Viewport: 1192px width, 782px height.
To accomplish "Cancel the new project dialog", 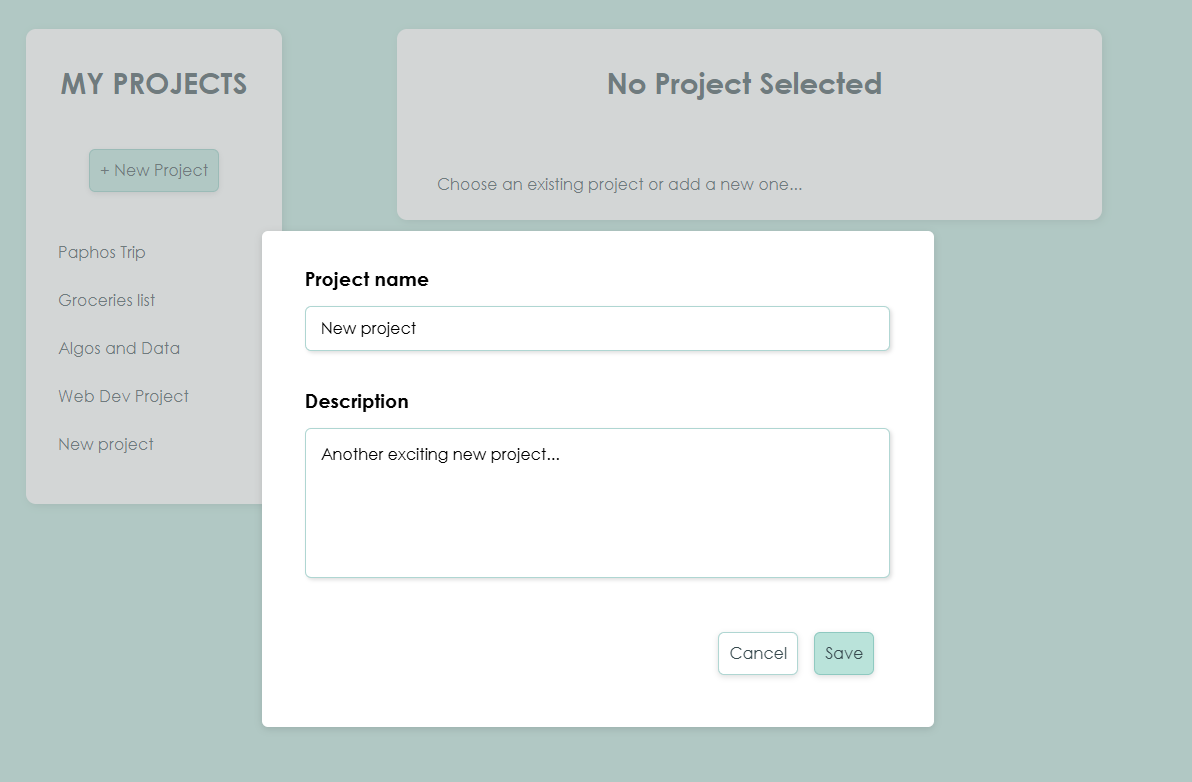I will [x=757, y=653].
